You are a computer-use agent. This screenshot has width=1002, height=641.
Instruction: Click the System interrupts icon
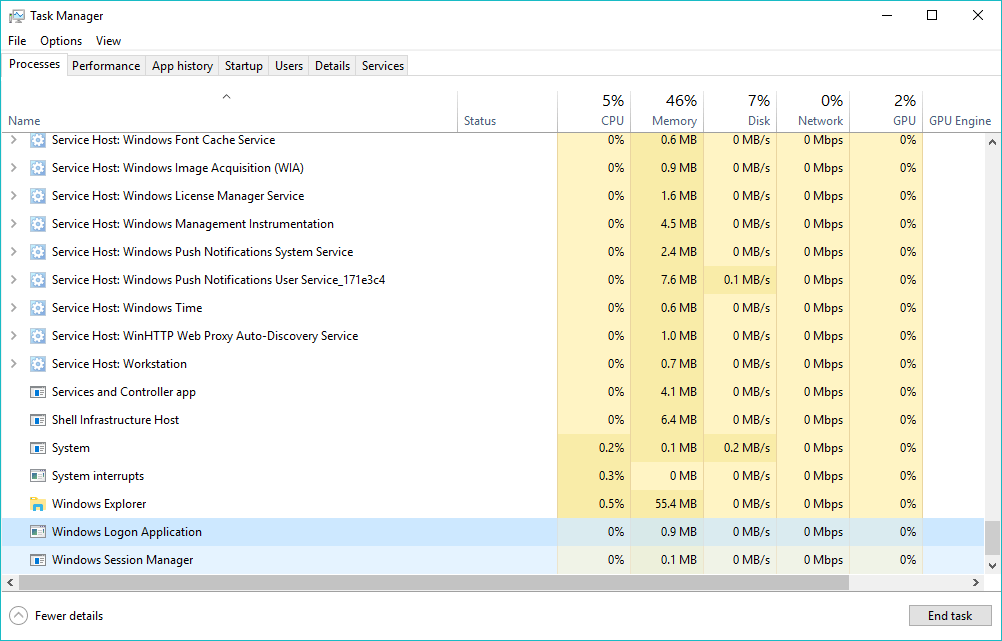point(37,476)
